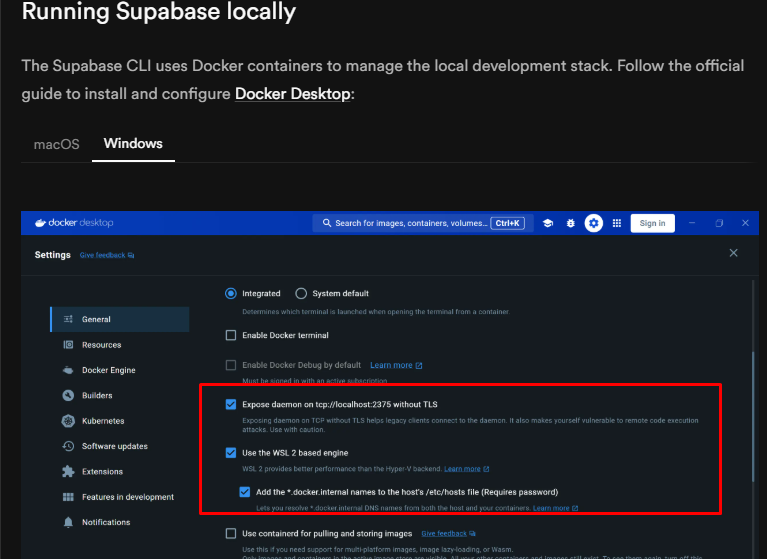This screenshot has height=559, width=767.
Task: Switch to the macOS tab
Action: (x=56, y=144)
